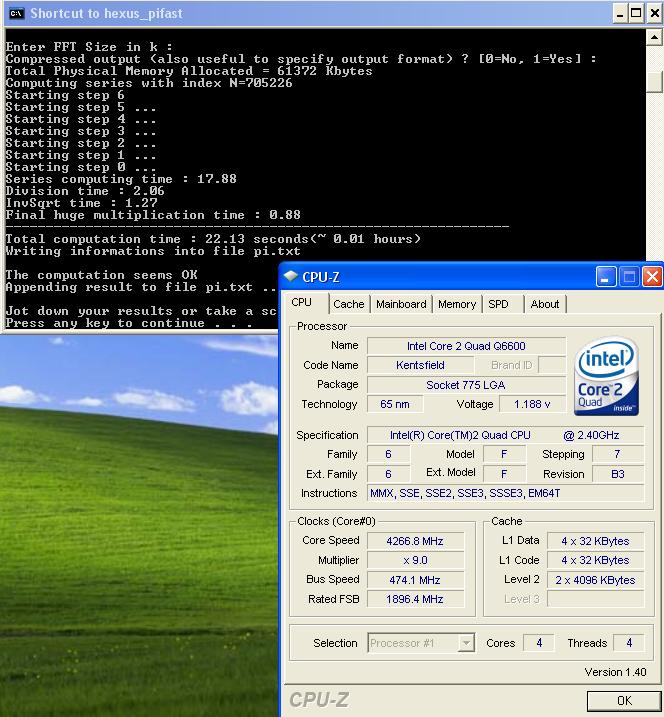Click the '1.188 v' voltage value
This screenshot has width=664, height=717.
coord(532,404)
